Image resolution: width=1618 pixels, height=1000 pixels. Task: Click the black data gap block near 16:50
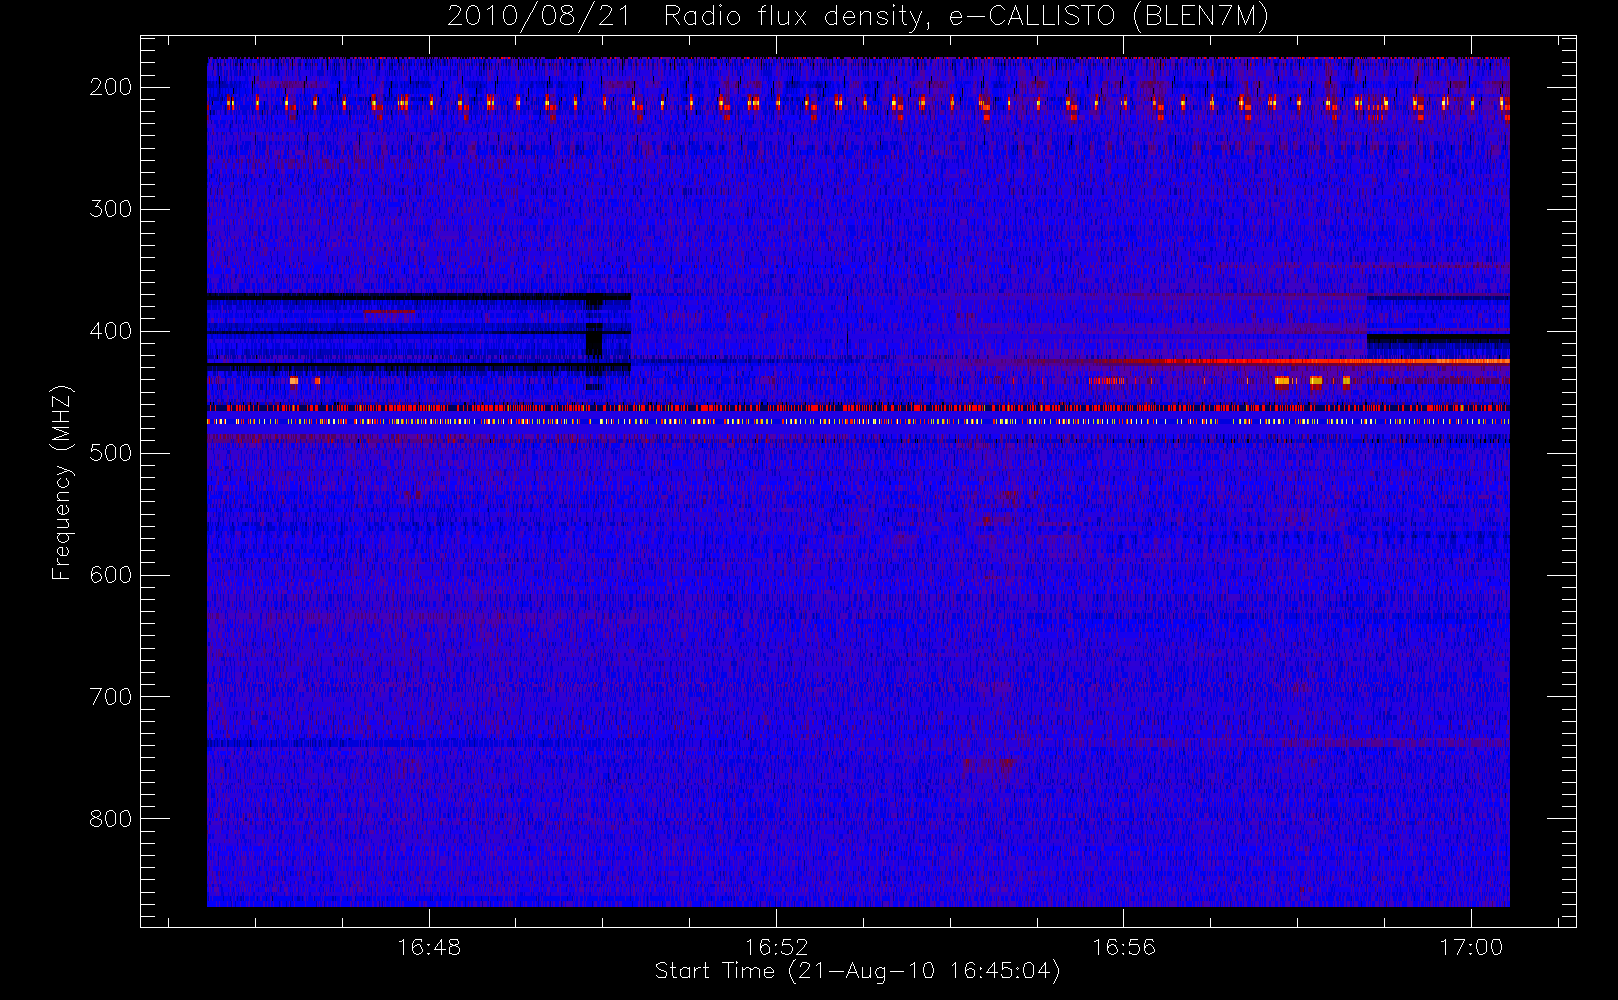(x=594, y=341)
